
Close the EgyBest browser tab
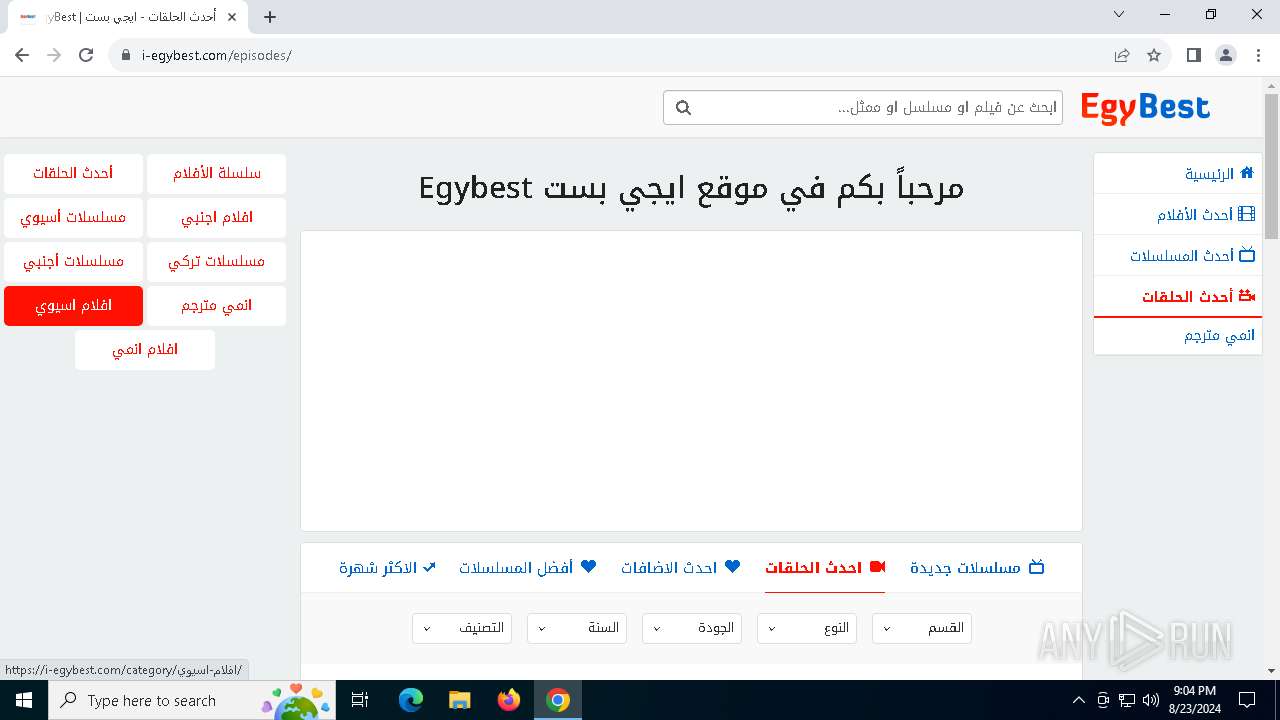[x=232, y=16]
